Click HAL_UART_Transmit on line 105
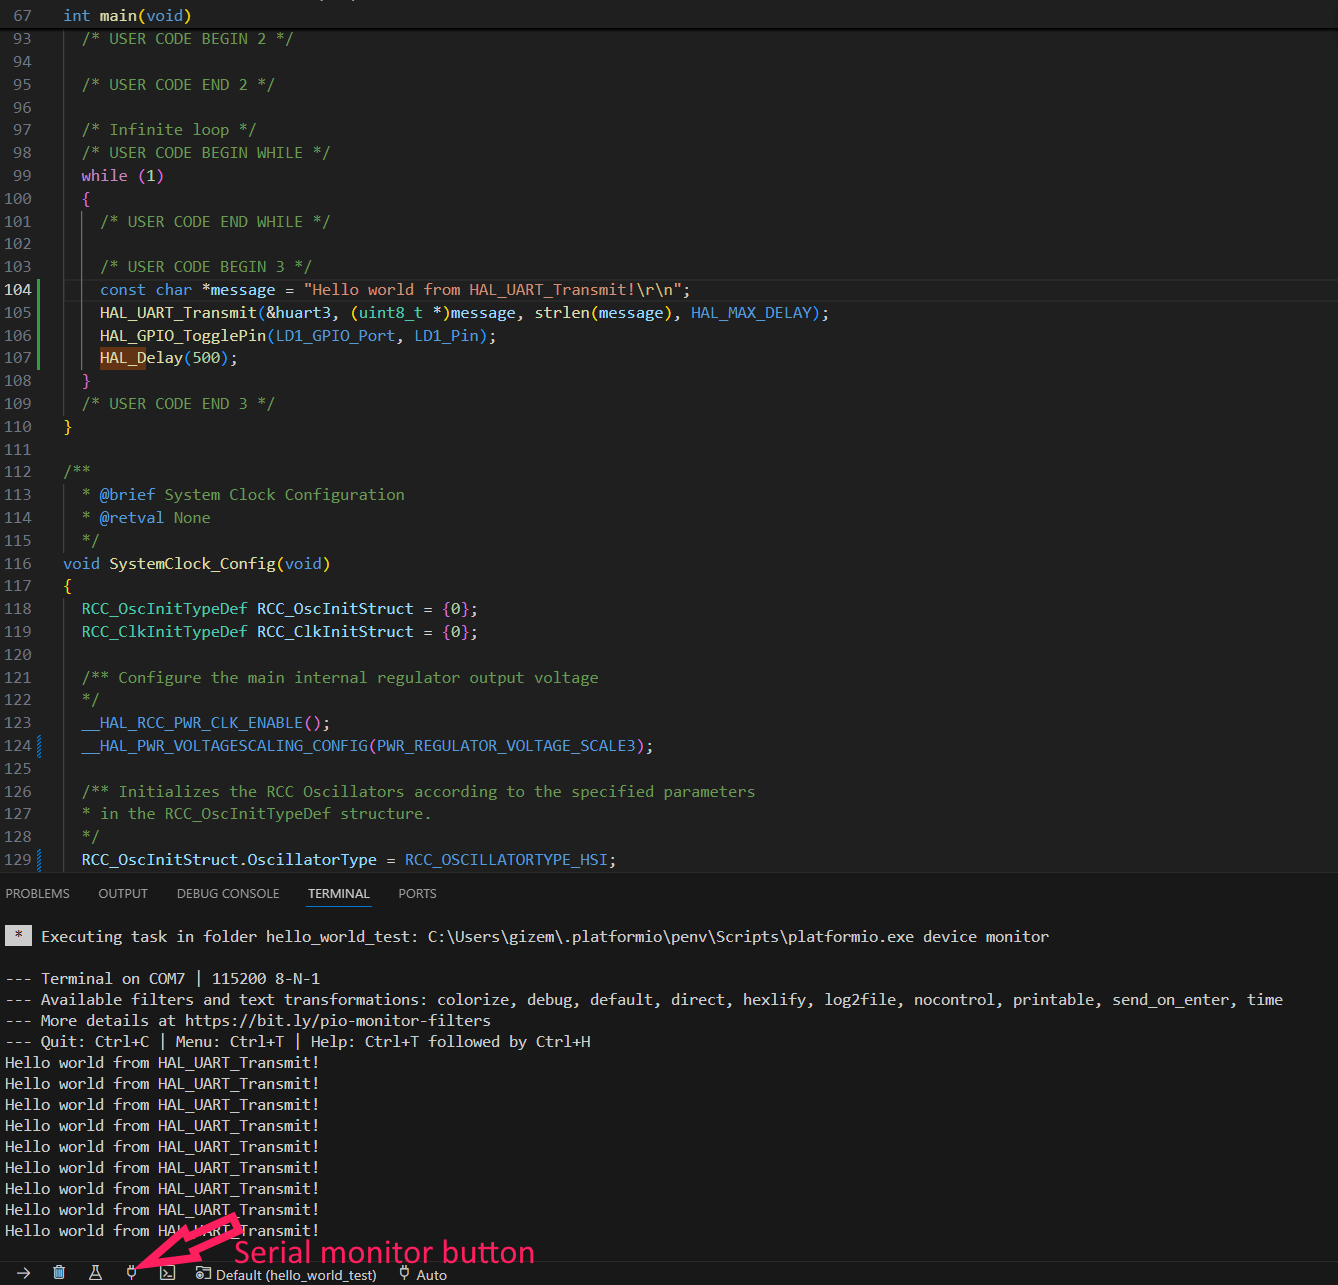 point(178,312)
